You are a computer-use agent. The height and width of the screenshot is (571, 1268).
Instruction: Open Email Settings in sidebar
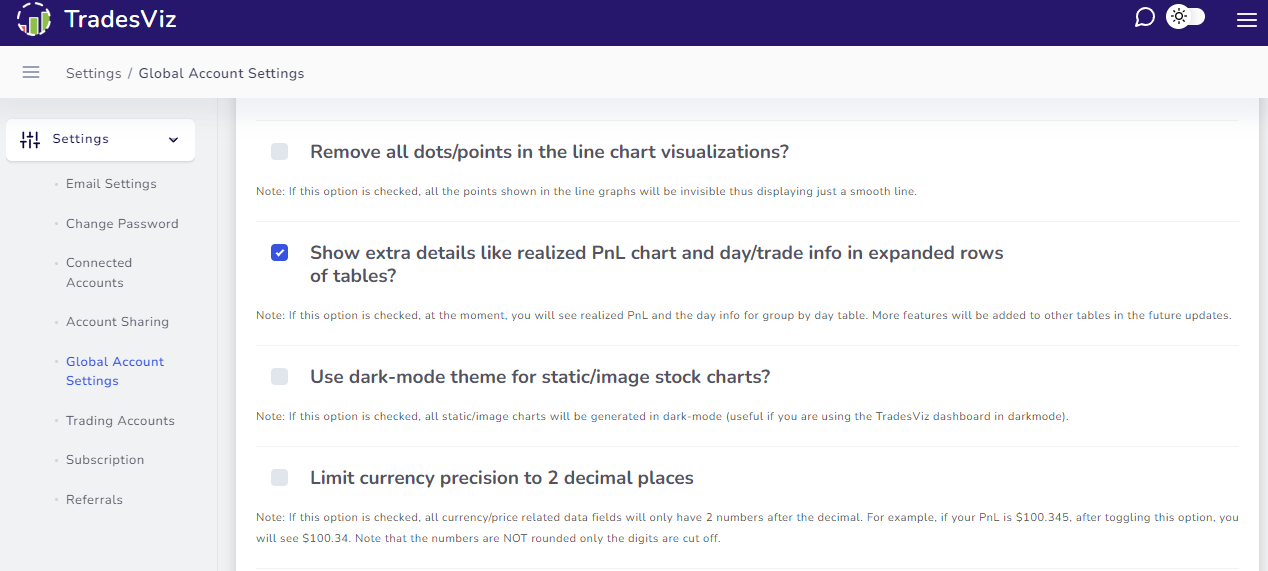click(111, 184)
